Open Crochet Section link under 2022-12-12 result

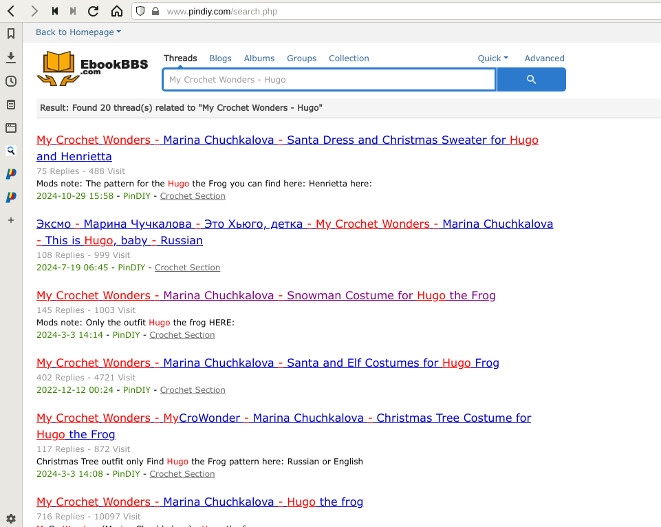point(193,390)
